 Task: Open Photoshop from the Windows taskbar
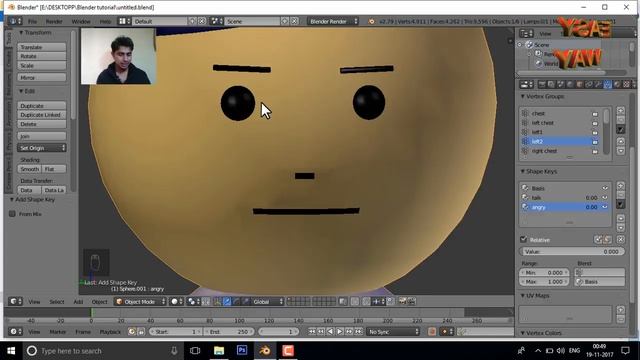tap(242, 351)
